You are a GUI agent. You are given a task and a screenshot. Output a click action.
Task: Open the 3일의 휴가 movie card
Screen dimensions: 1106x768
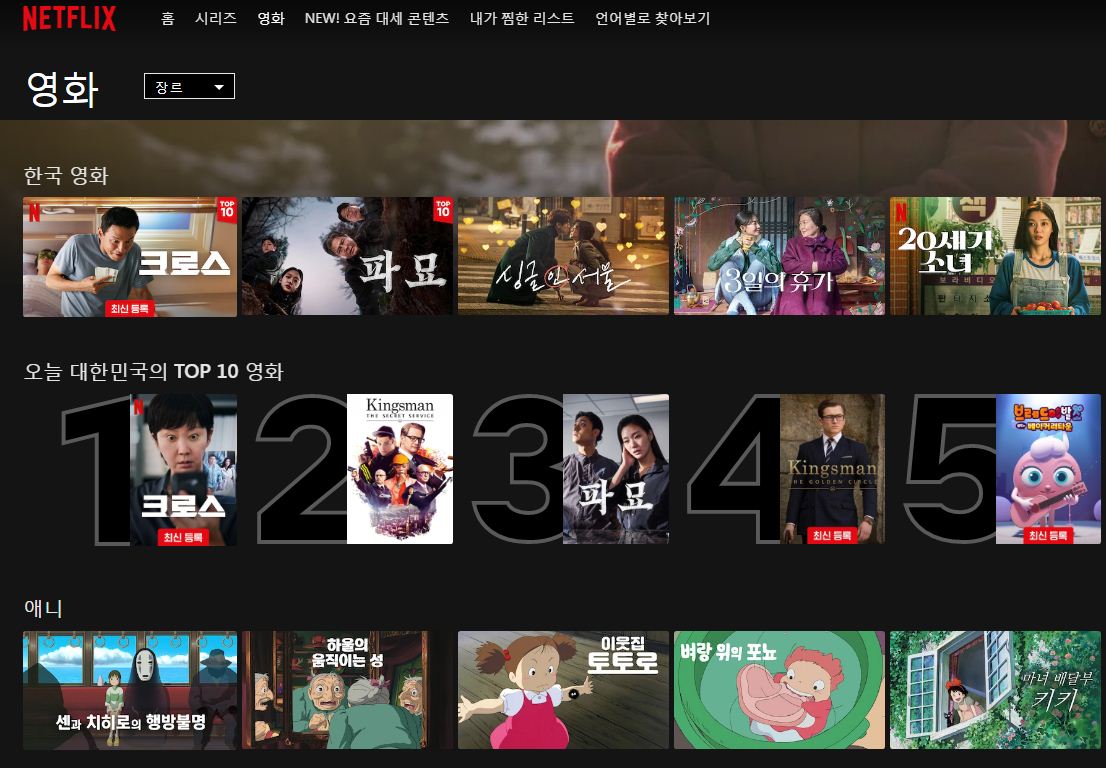click(x=779, y=256)
